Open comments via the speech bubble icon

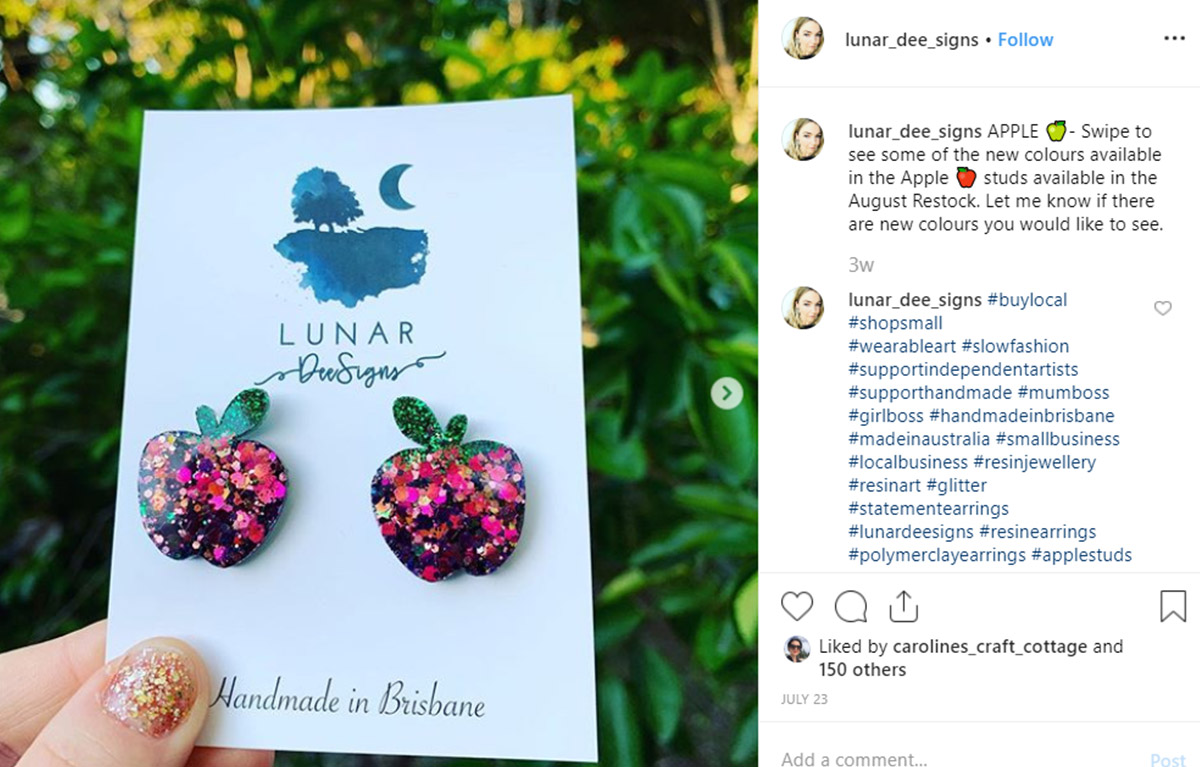851,606
